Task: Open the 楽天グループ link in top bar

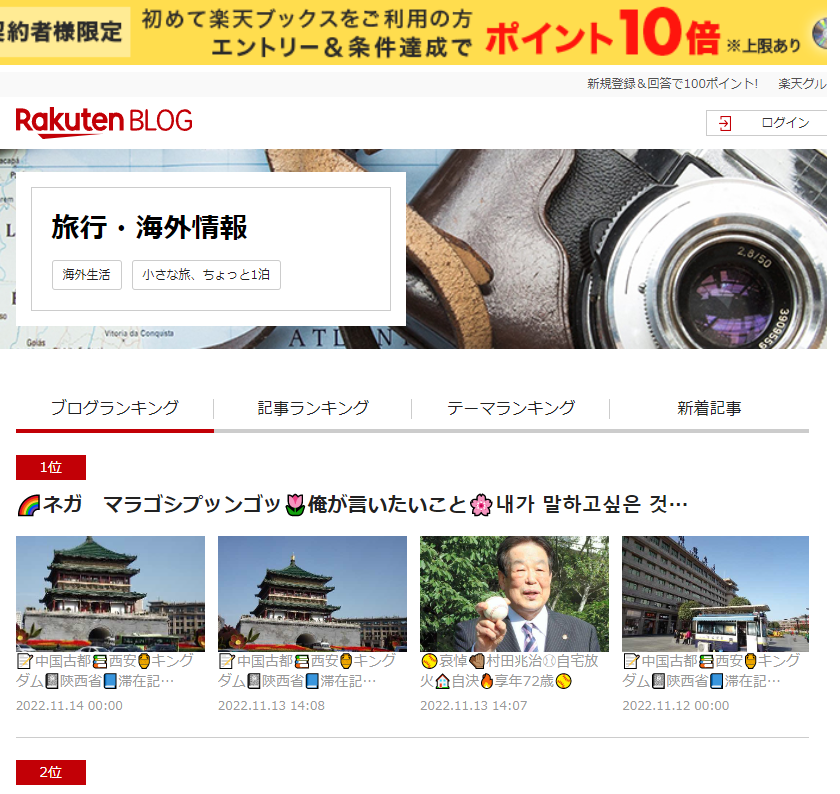Action: (x=802, y=84)
